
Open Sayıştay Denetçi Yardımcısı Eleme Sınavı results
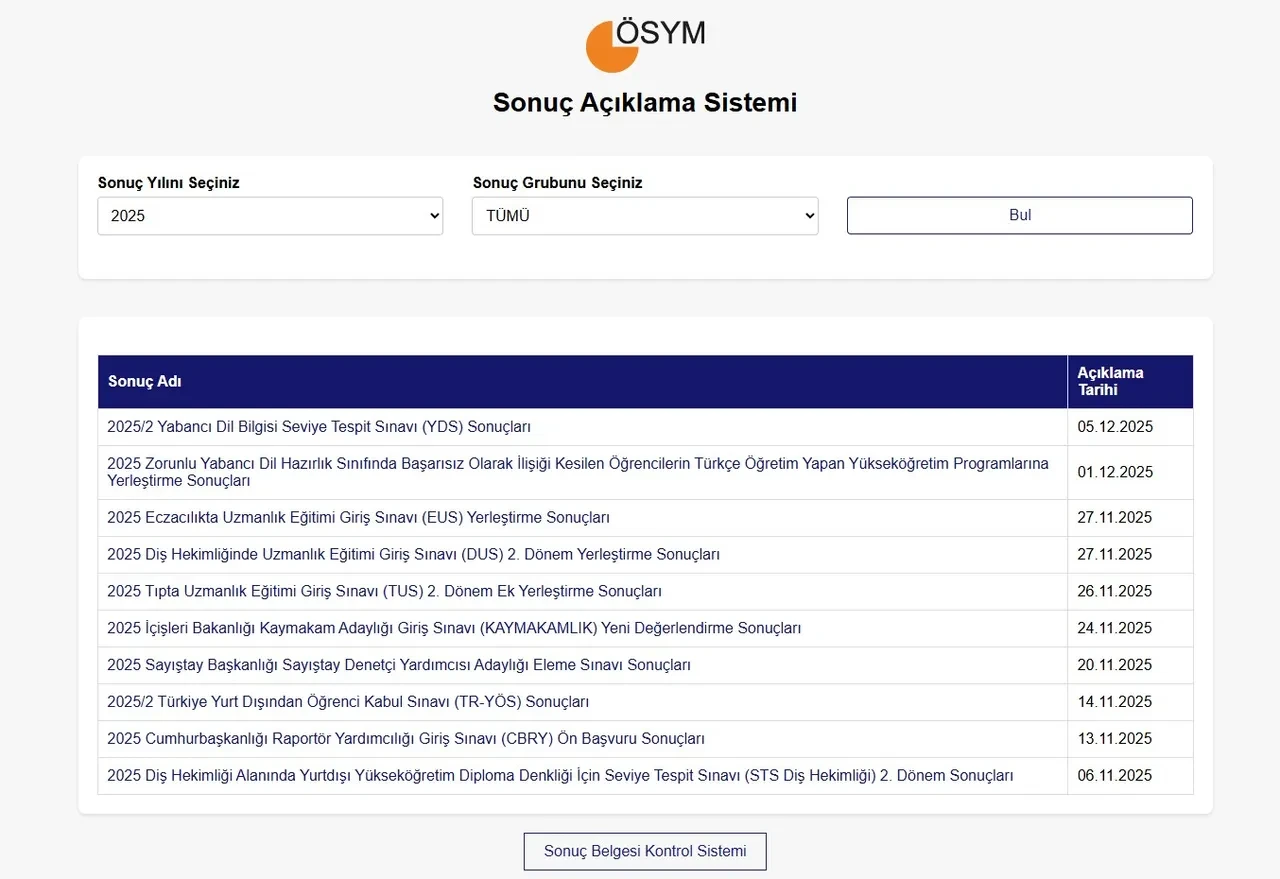tap(399, 666)
